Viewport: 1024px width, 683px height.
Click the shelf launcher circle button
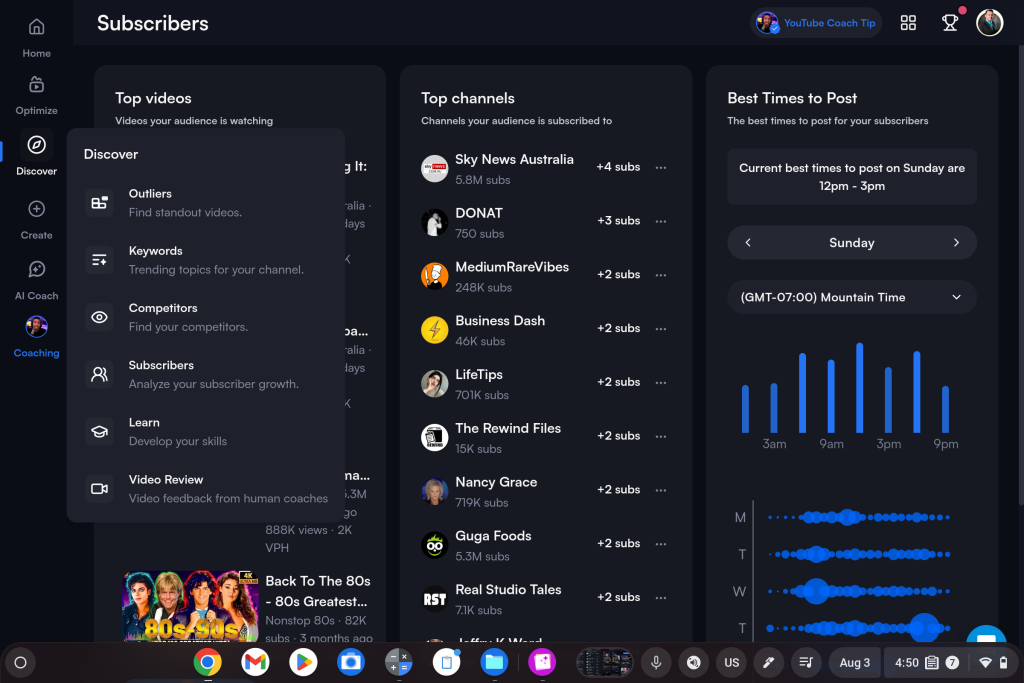(20, 663)
